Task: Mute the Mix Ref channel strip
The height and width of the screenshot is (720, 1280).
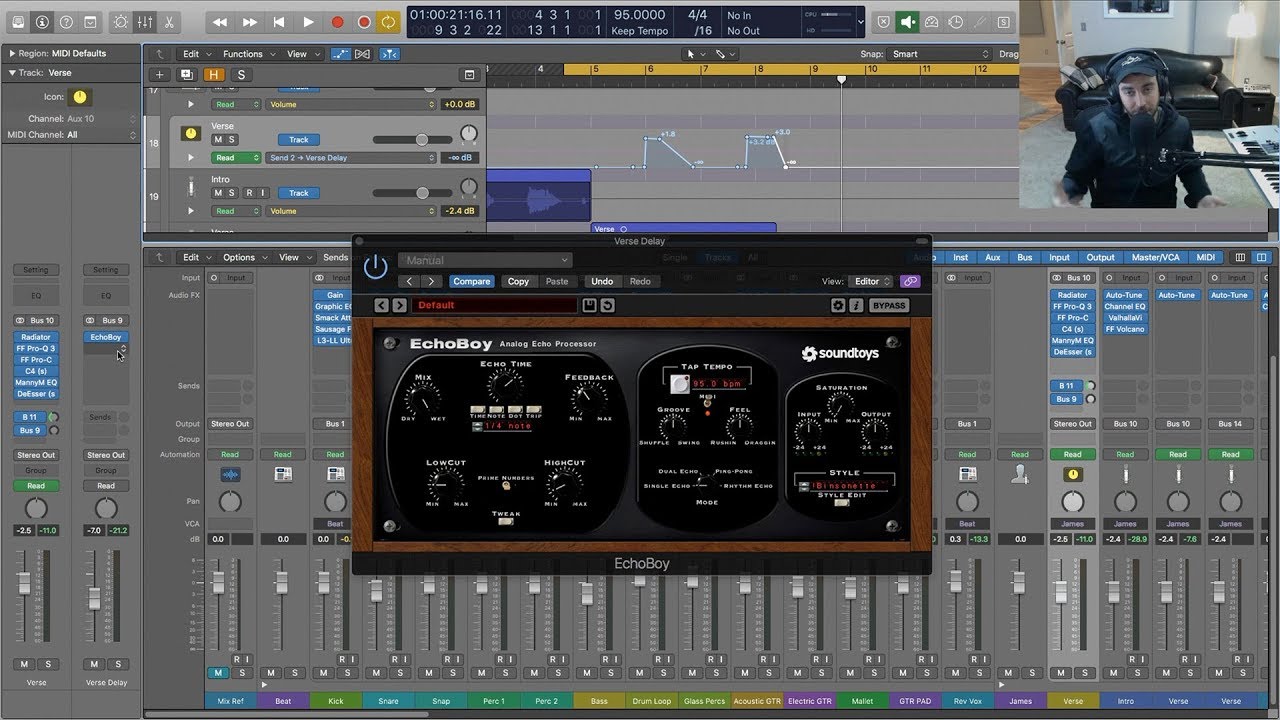Action: (x=217, y=673)
